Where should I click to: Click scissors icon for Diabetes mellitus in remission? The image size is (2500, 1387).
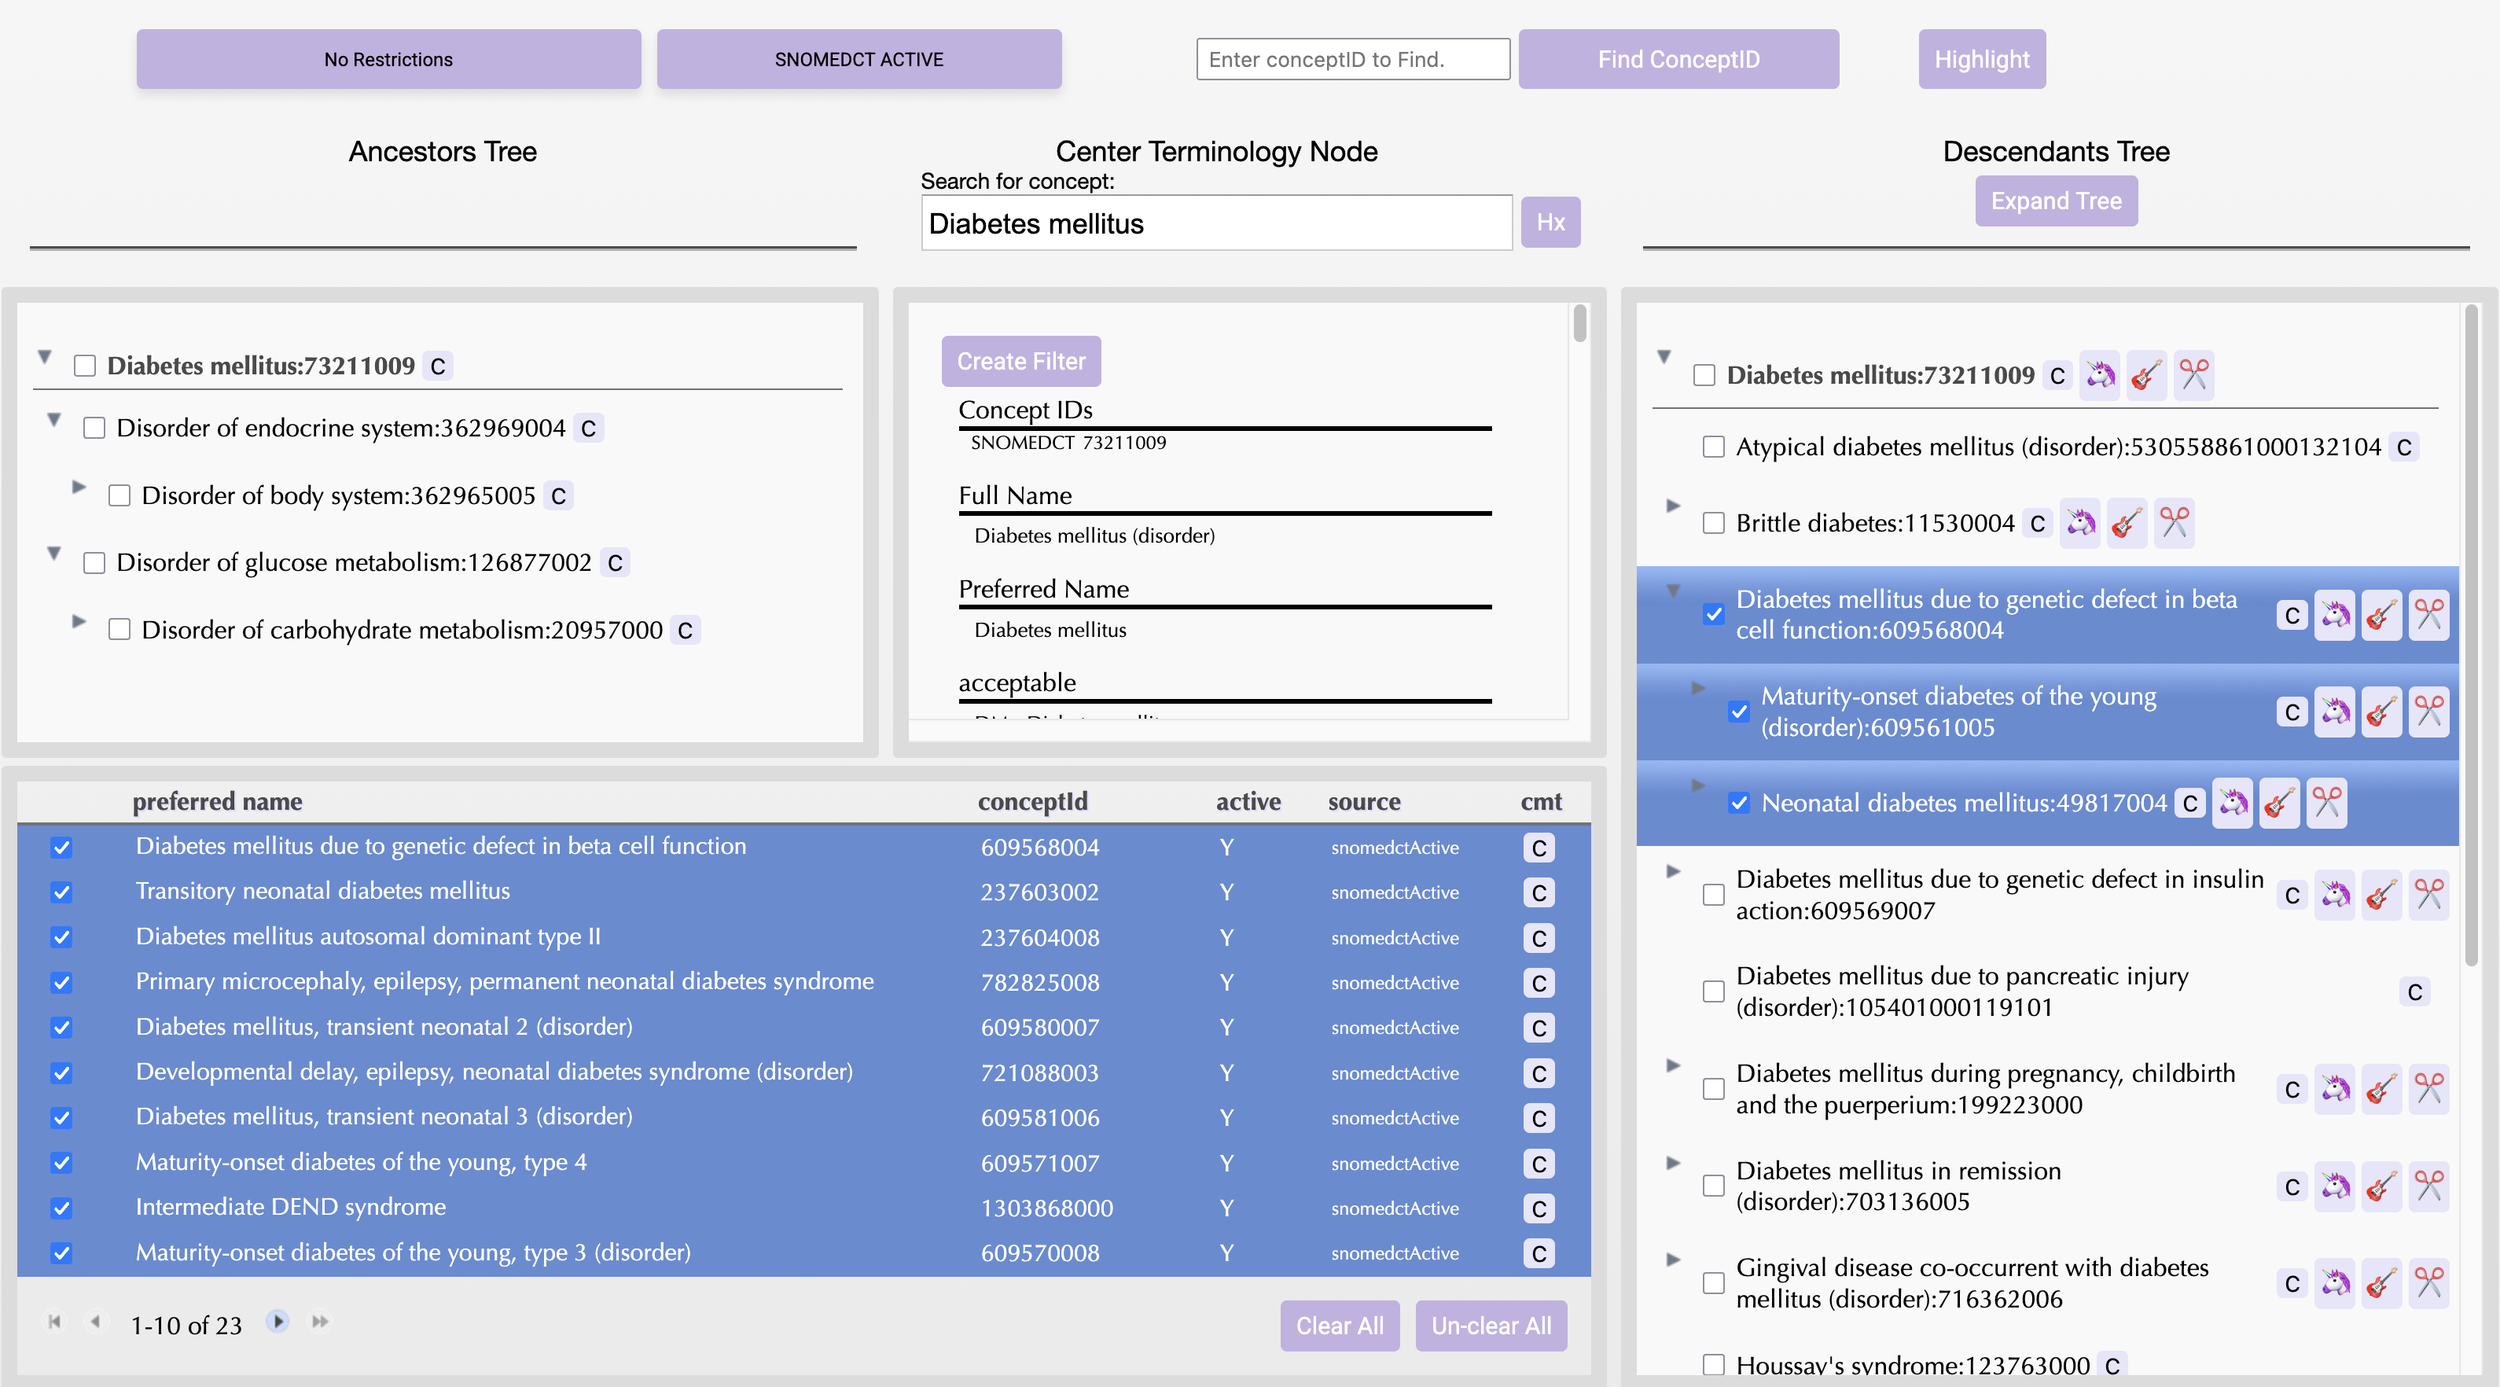[x=2429, y=1187]
